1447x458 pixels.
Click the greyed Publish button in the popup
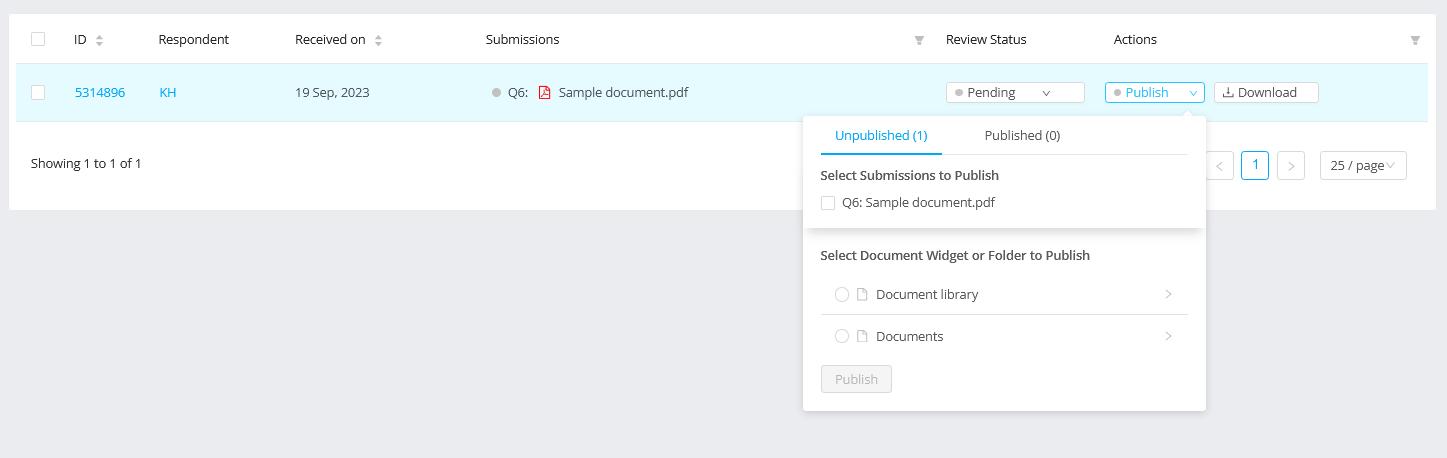[x=856, y=379]
